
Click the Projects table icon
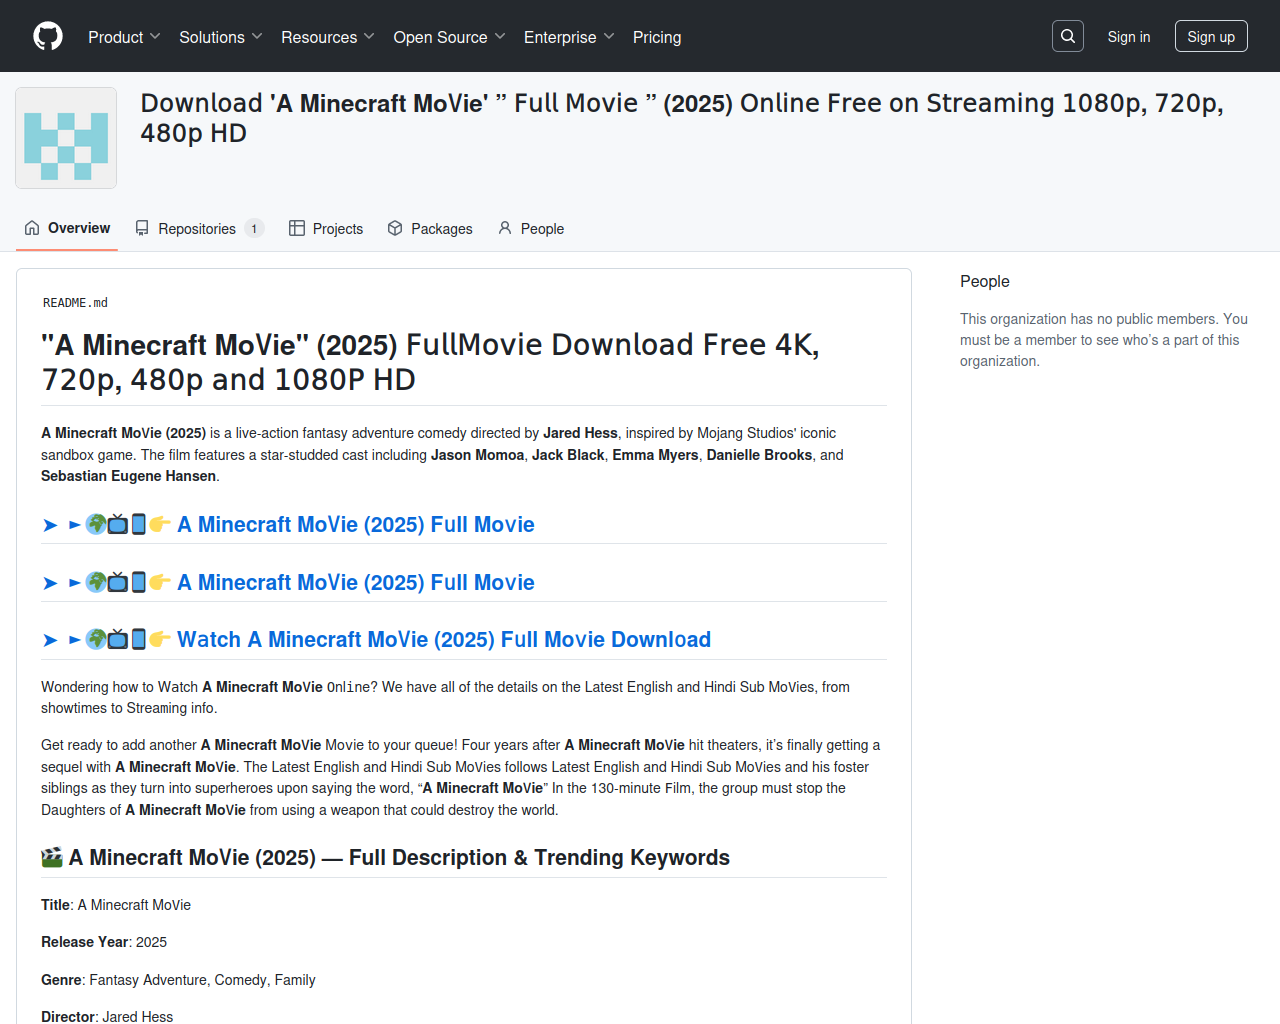click(297, 228)
